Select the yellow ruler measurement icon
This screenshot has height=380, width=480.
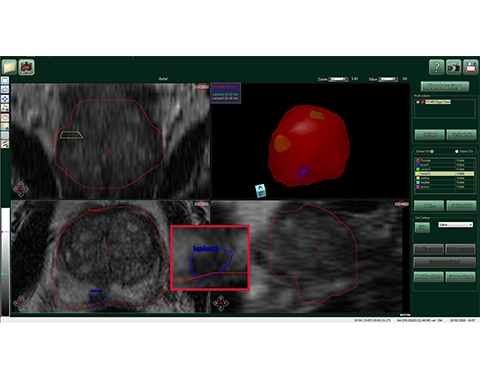5,108
